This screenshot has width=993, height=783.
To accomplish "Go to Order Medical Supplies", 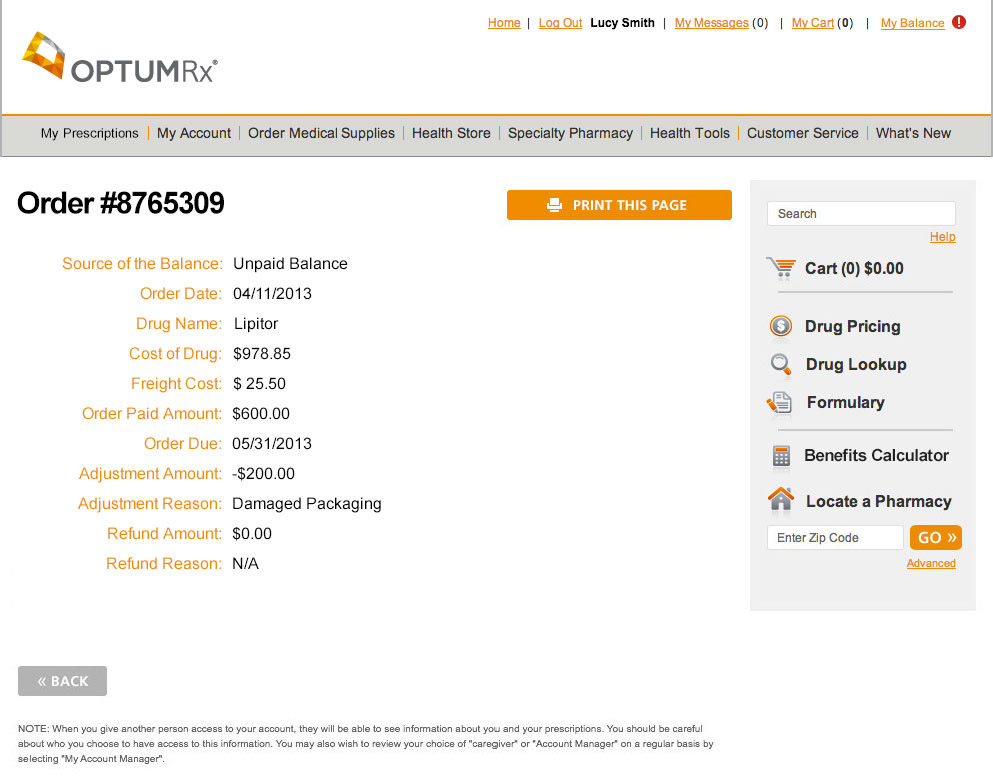I will 321,133.
